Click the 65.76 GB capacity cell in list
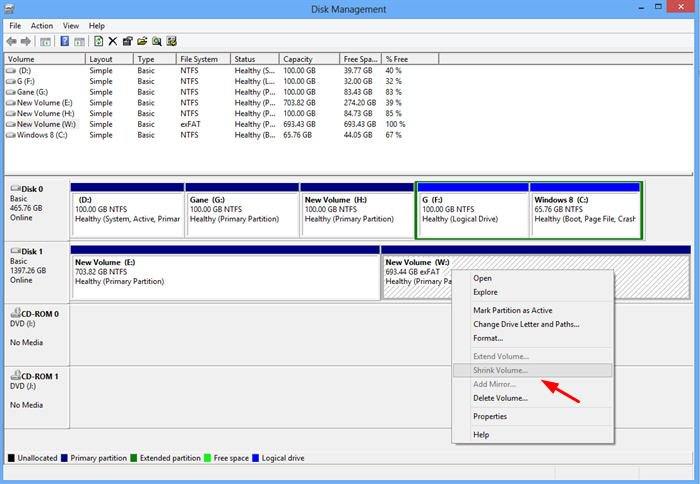The image size is (700, 484). coord(297,135)
